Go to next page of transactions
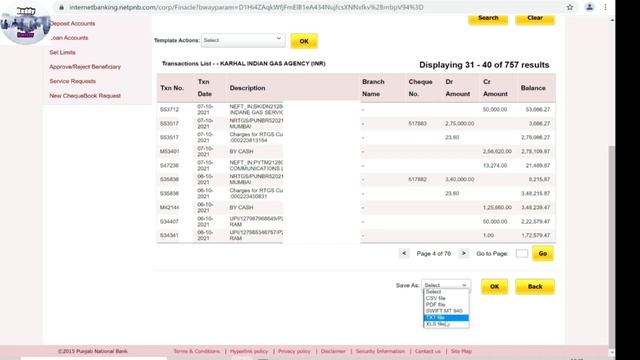The height and width of the screenshot is (360, 640). (x=464, y=253)
